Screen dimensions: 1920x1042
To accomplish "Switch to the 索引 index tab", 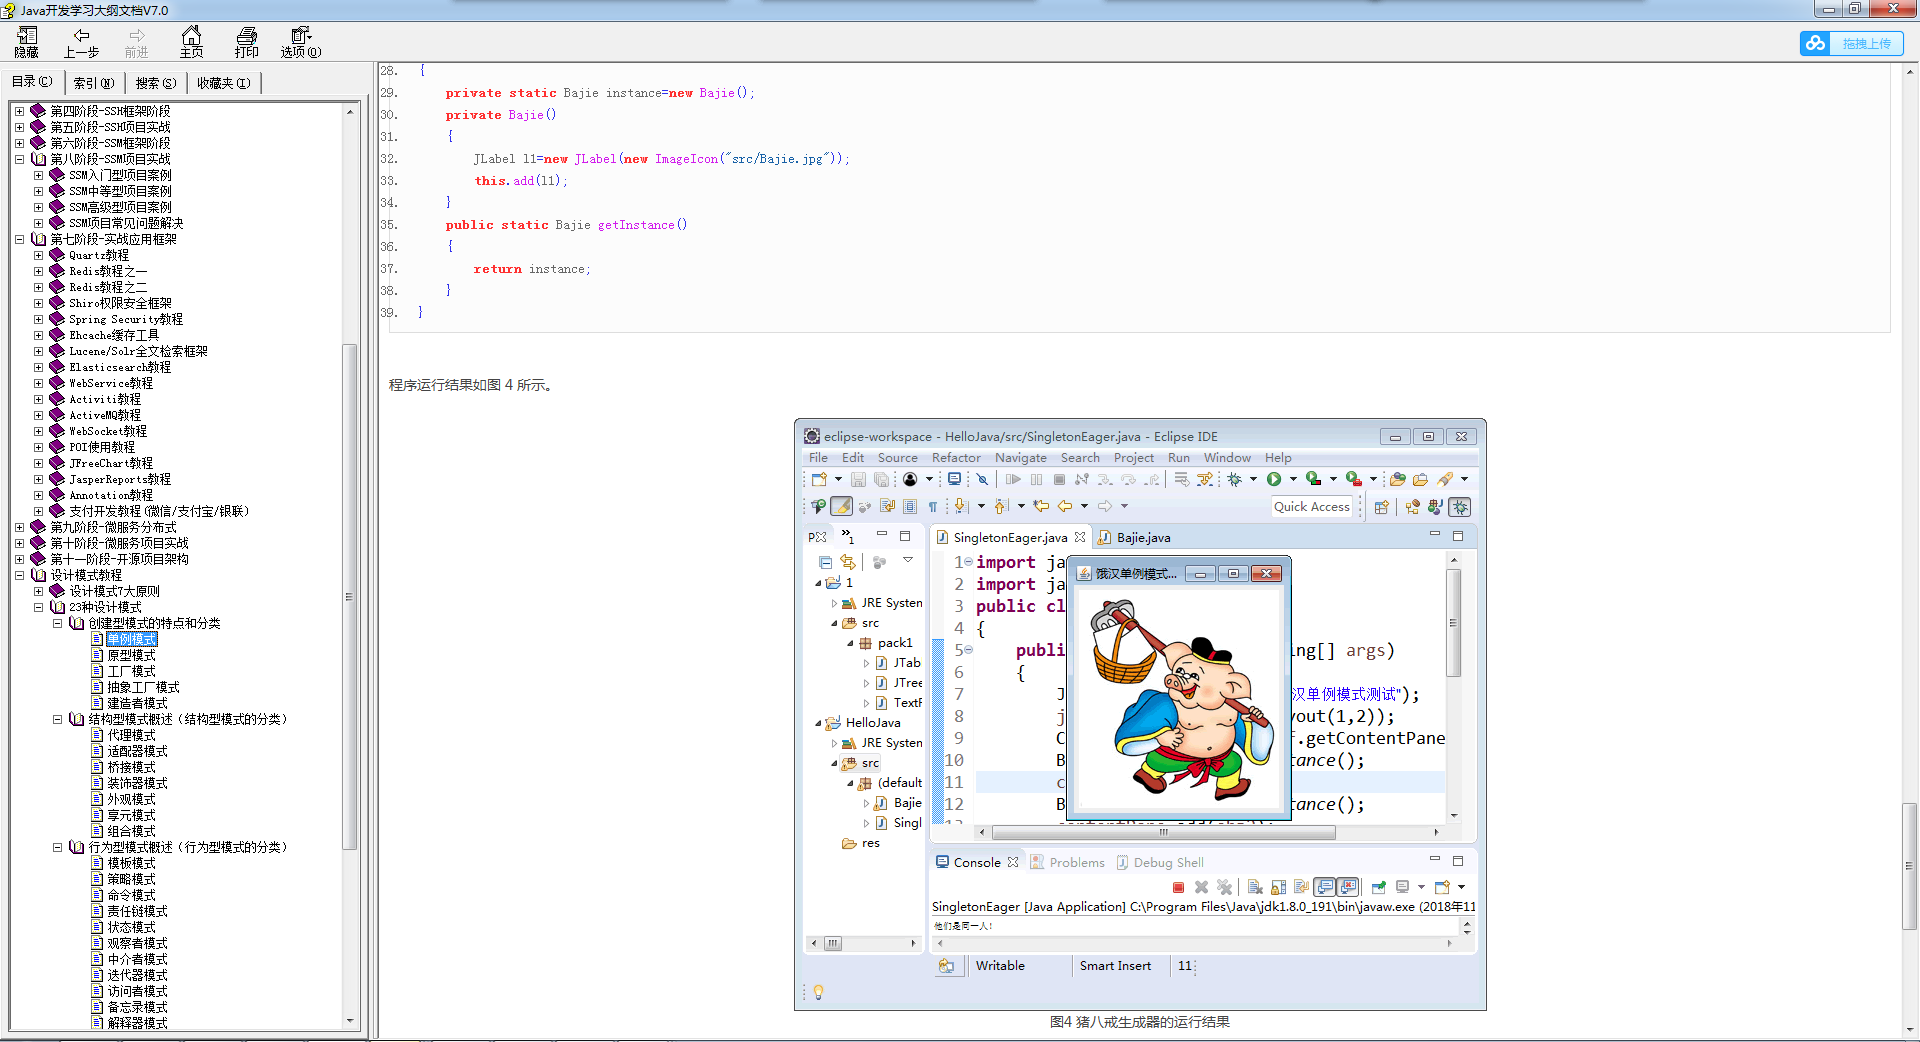I will pyautogui.click(x=94, y=83).
